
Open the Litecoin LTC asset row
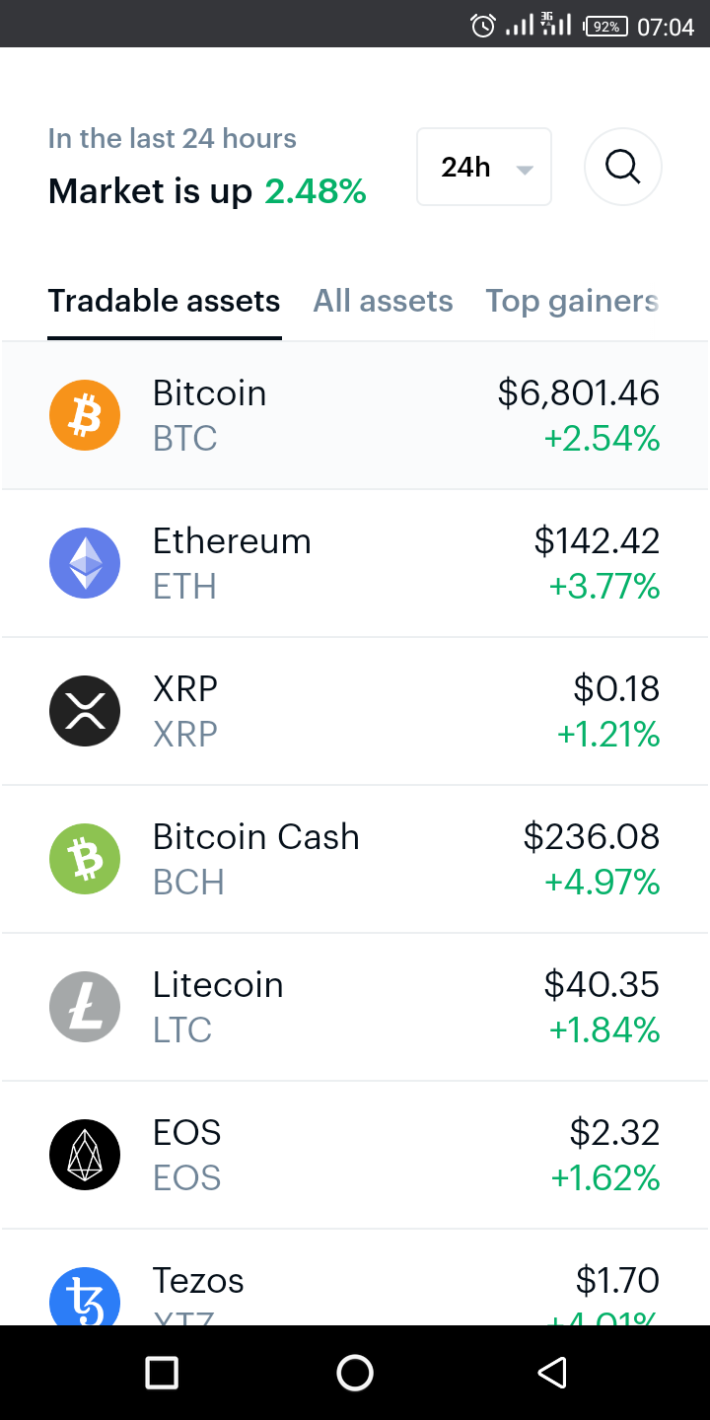tap(355, 1007)
